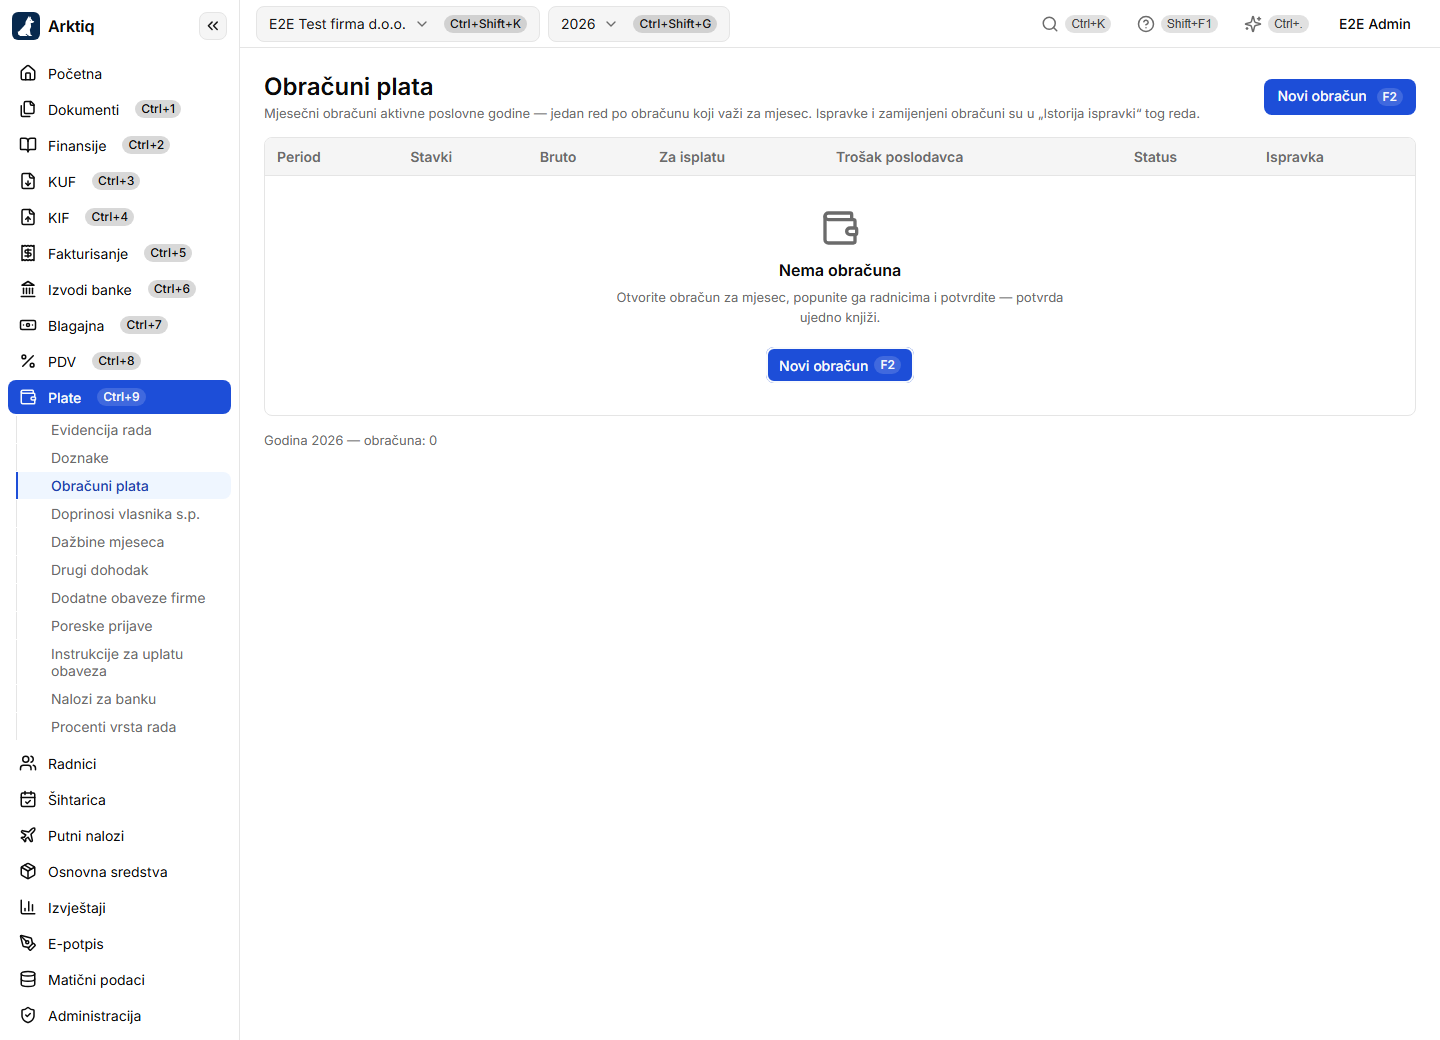Viewport: 1440px width, 1040px height.
Task: Open the search icon in top bar
Action: [x=1050, y=24]
